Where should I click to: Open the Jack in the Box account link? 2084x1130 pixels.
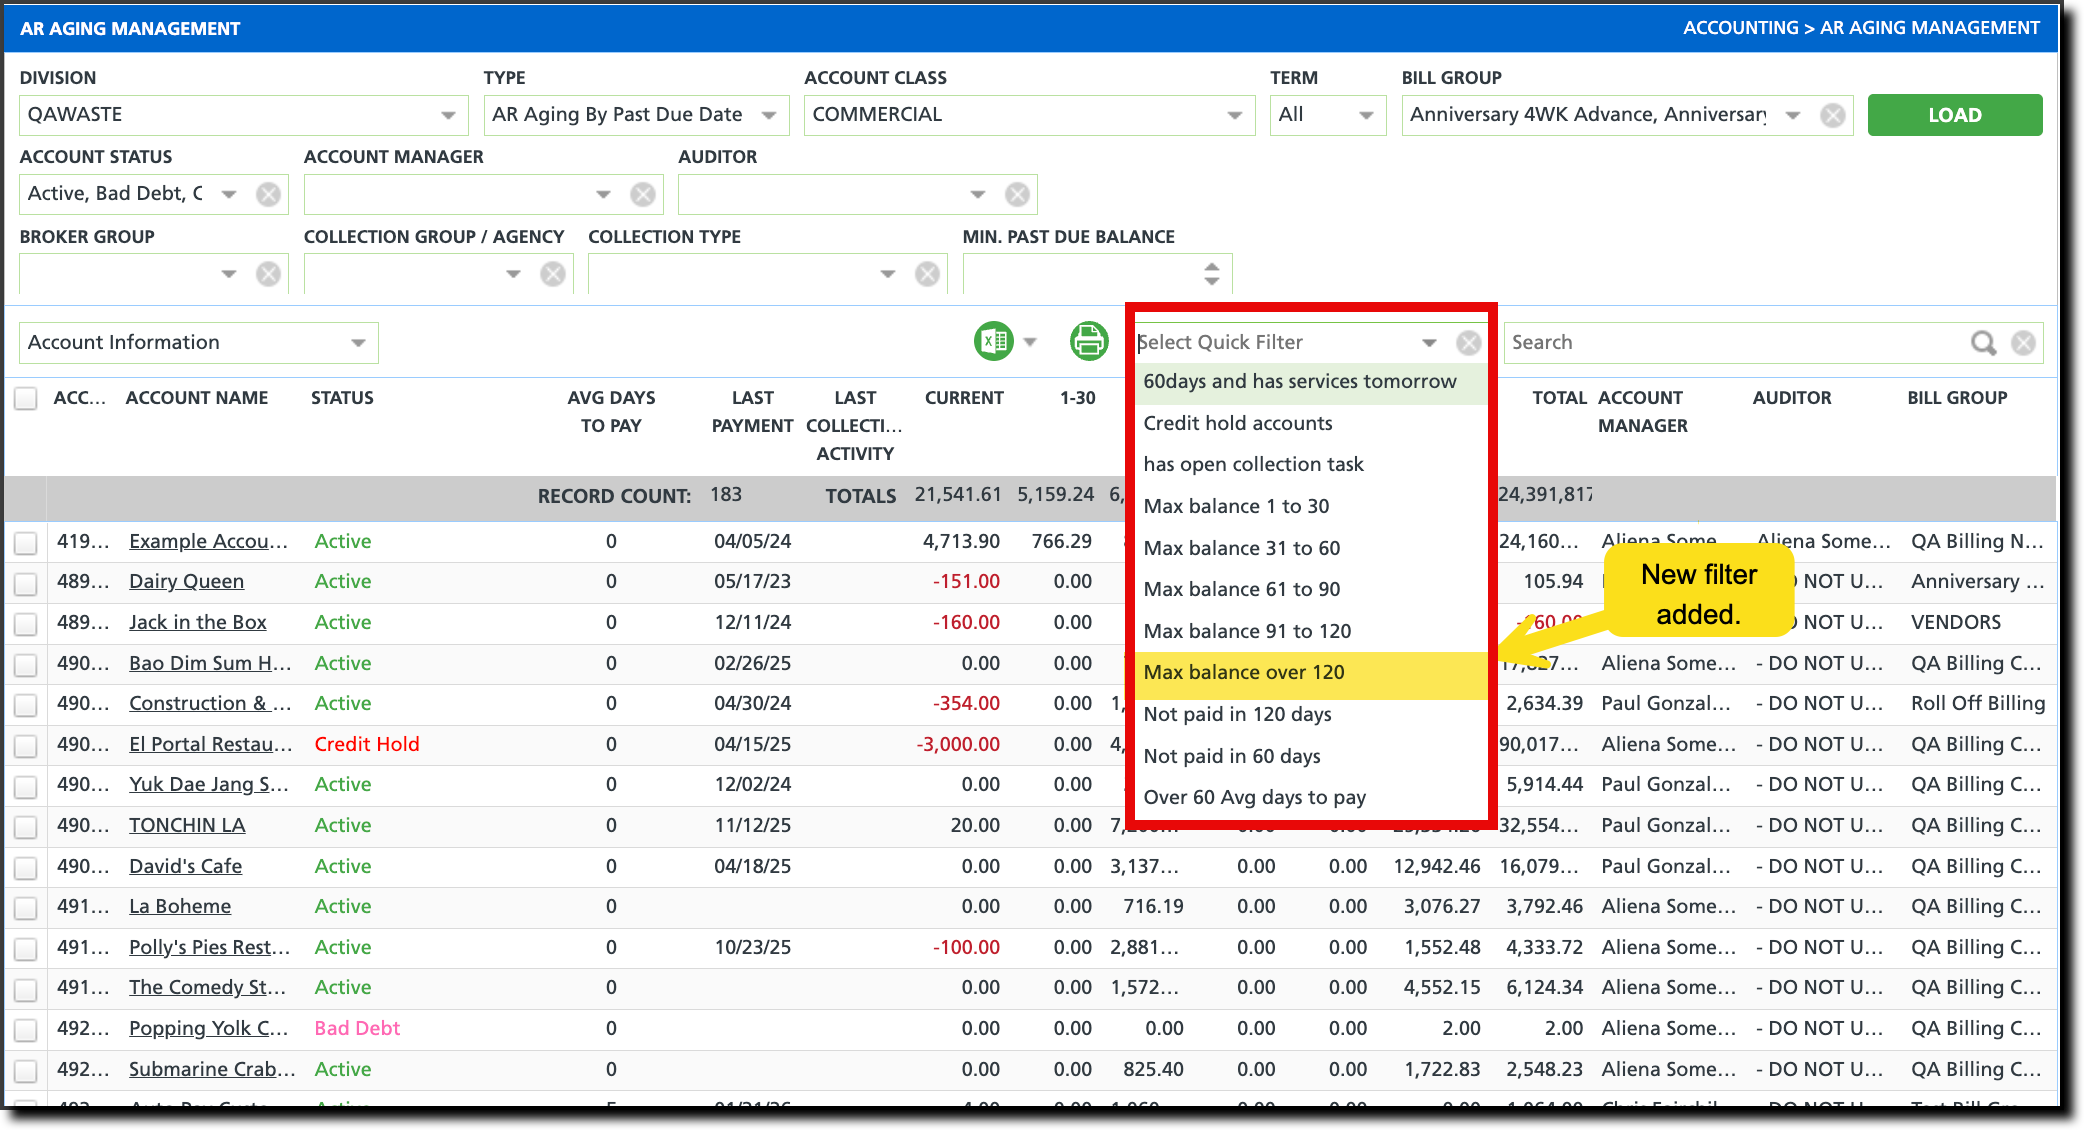point(198,622)
